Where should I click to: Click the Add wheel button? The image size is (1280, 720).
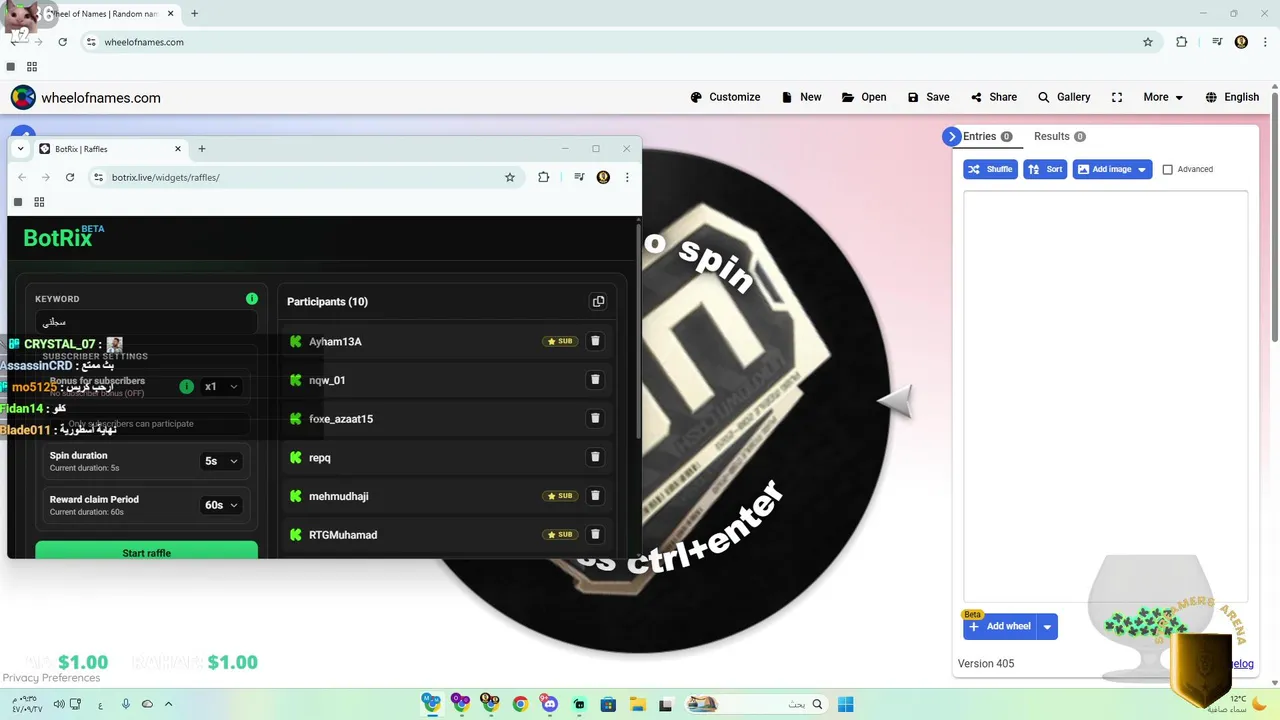[999, 627]
